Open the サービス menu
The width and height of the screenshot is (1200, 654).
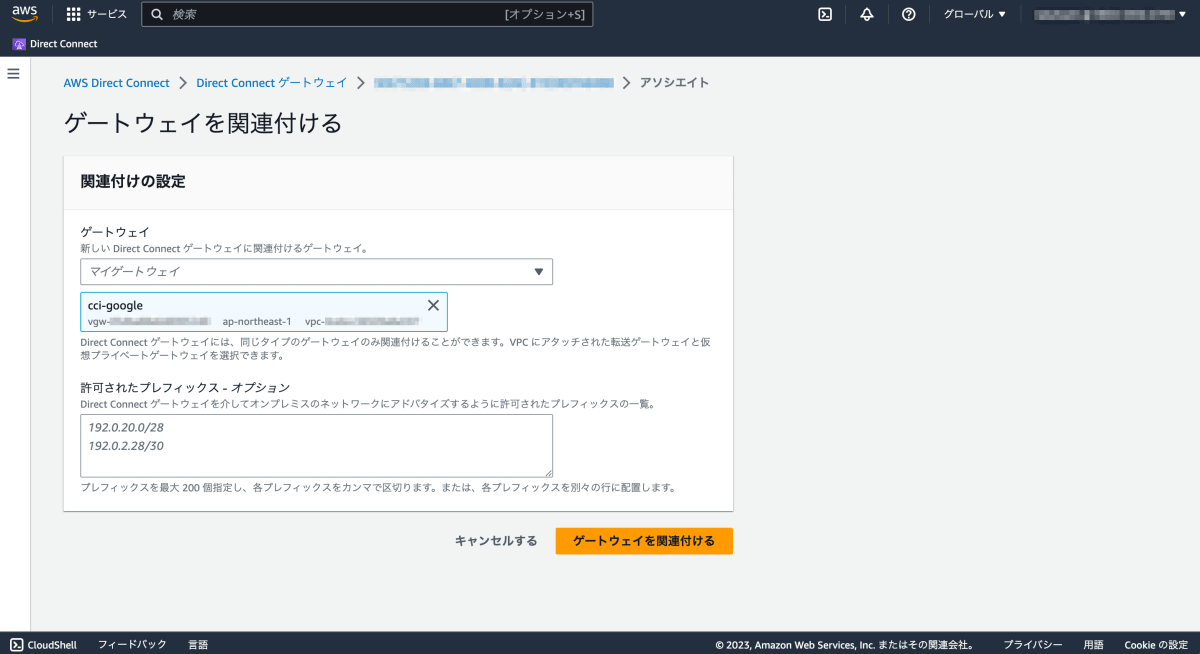[x=107, y=14]
